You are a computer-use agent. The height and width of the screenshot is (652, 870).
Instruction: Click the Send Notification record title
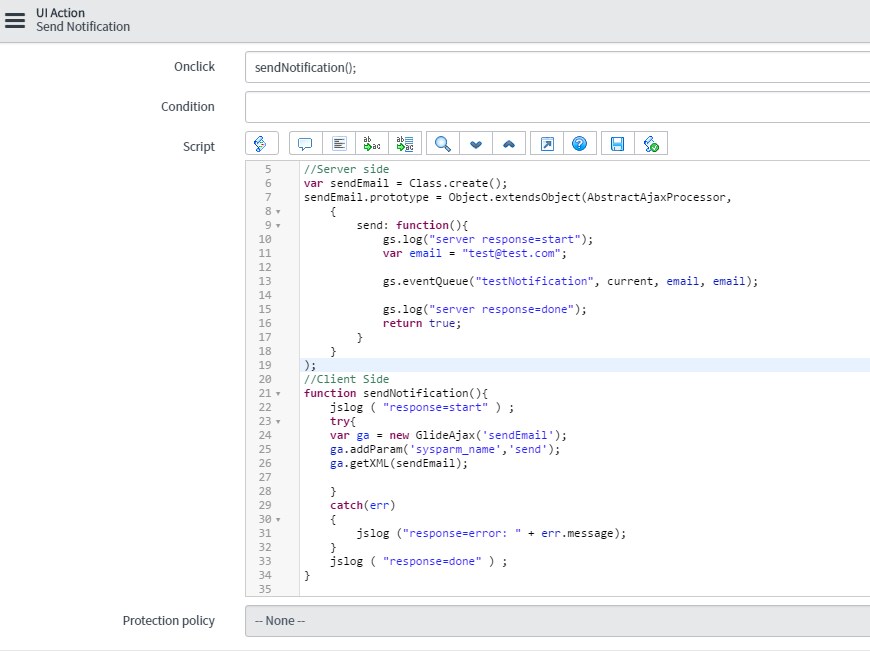(x=83, y=27)
